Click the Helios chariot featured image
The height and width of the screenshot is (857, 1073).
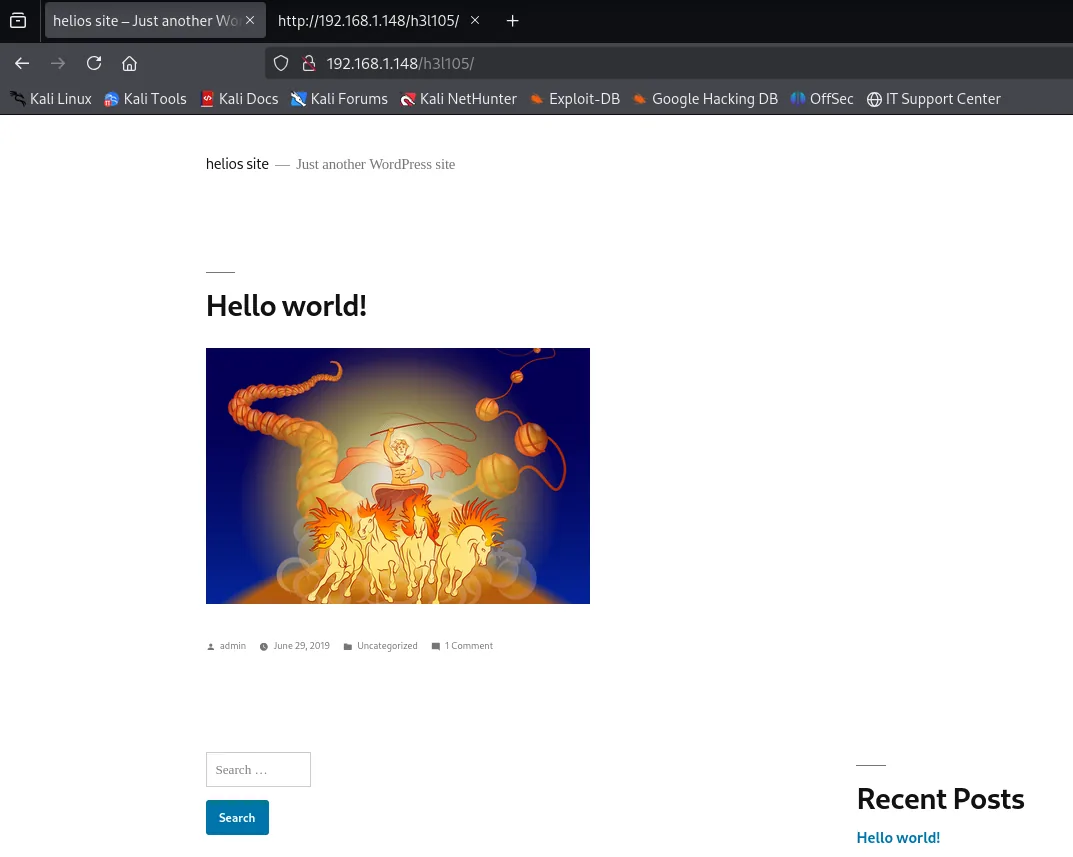[x=398, y=476]
